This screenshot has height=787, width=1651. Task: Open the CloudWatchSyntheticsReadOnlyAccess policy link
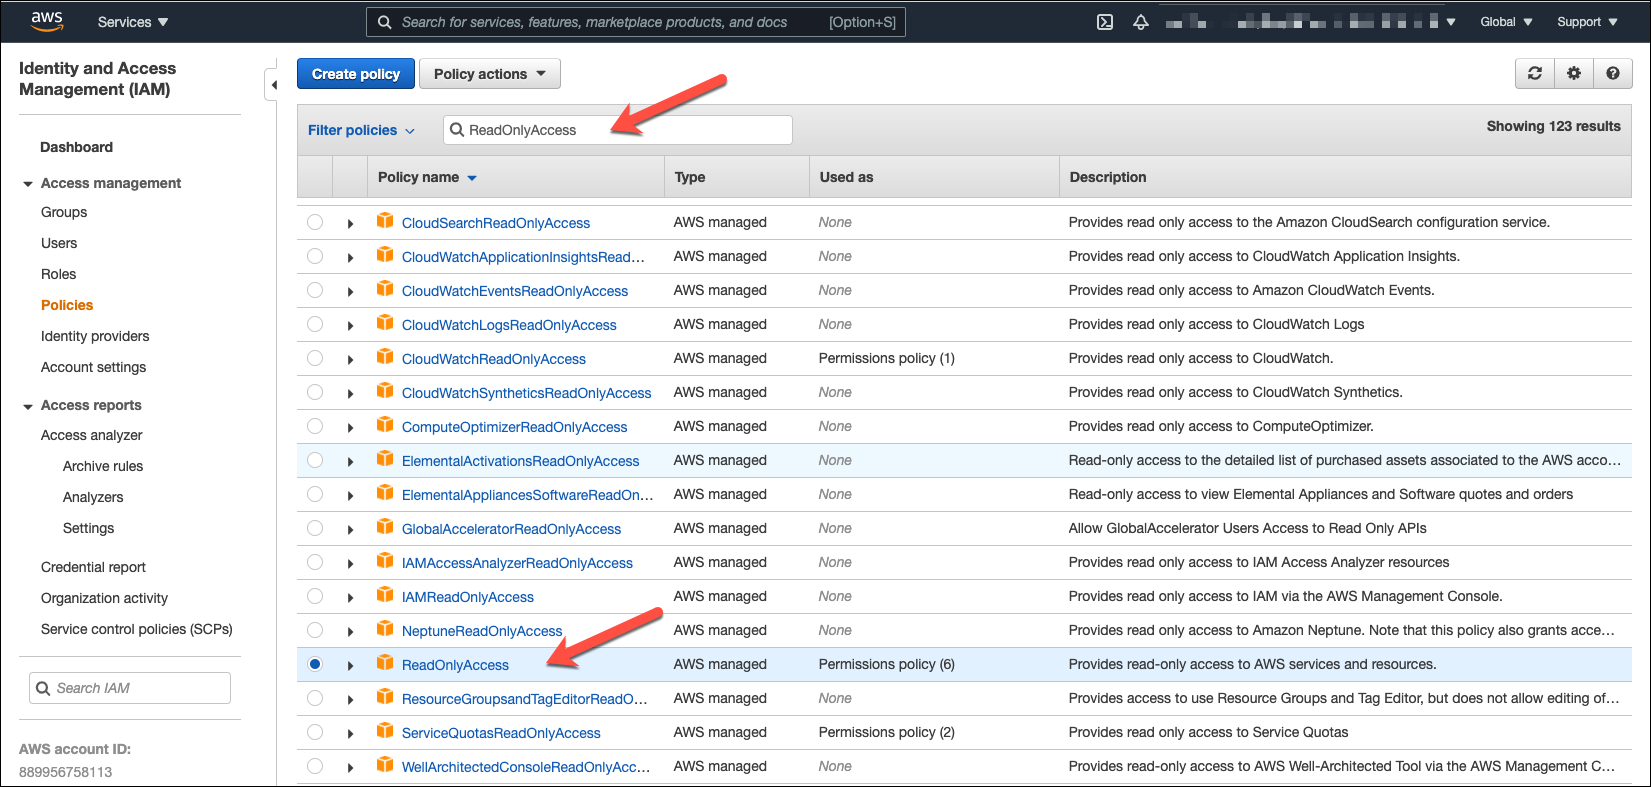[x=526, y=393]
